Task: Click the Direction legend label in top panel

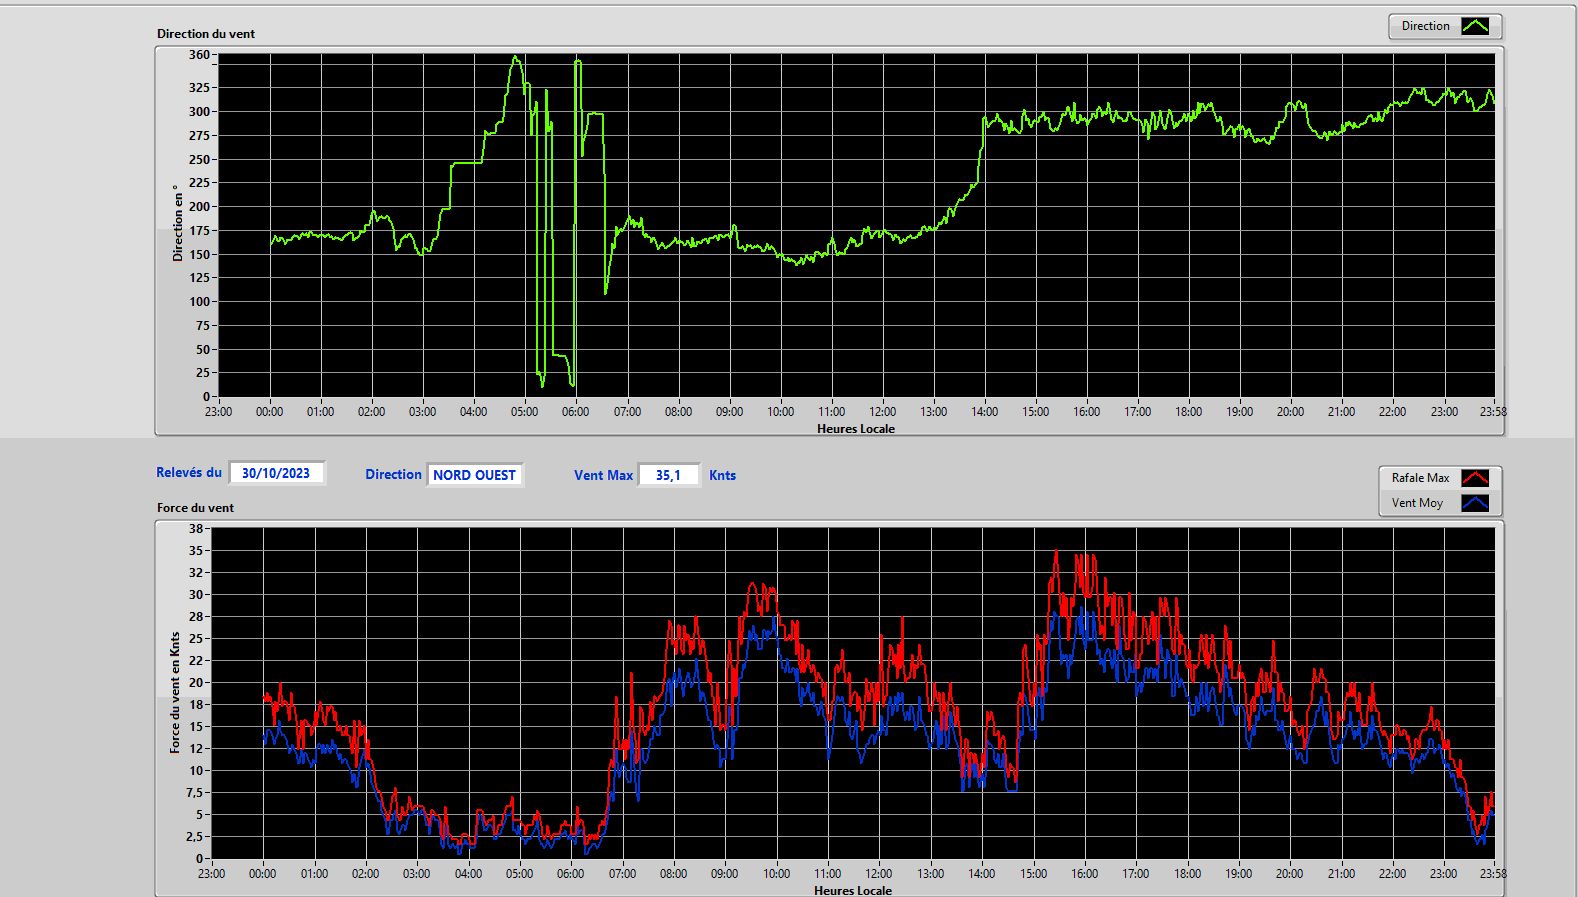Action: (x=1425, y=26)
